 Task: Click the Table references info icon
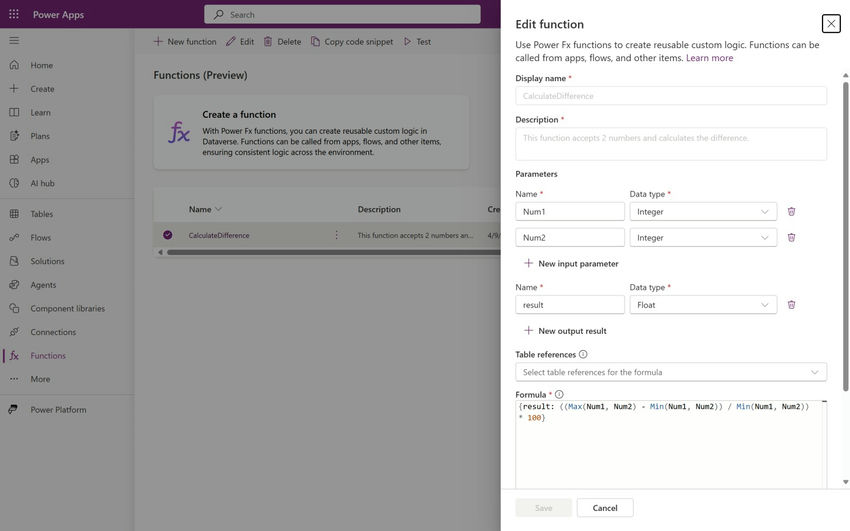tap(583, 354)
